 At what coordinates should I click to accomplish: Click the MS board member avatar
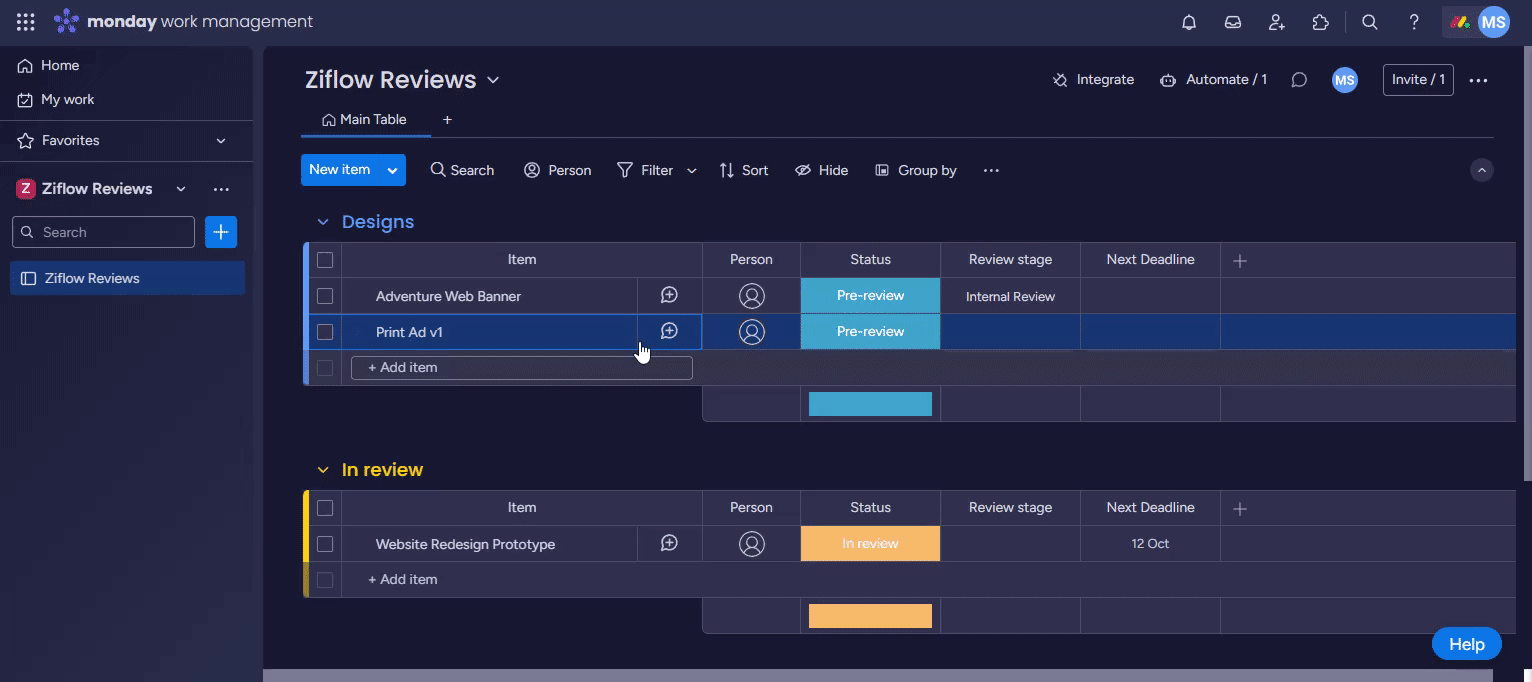click(x=1345, y=80)
